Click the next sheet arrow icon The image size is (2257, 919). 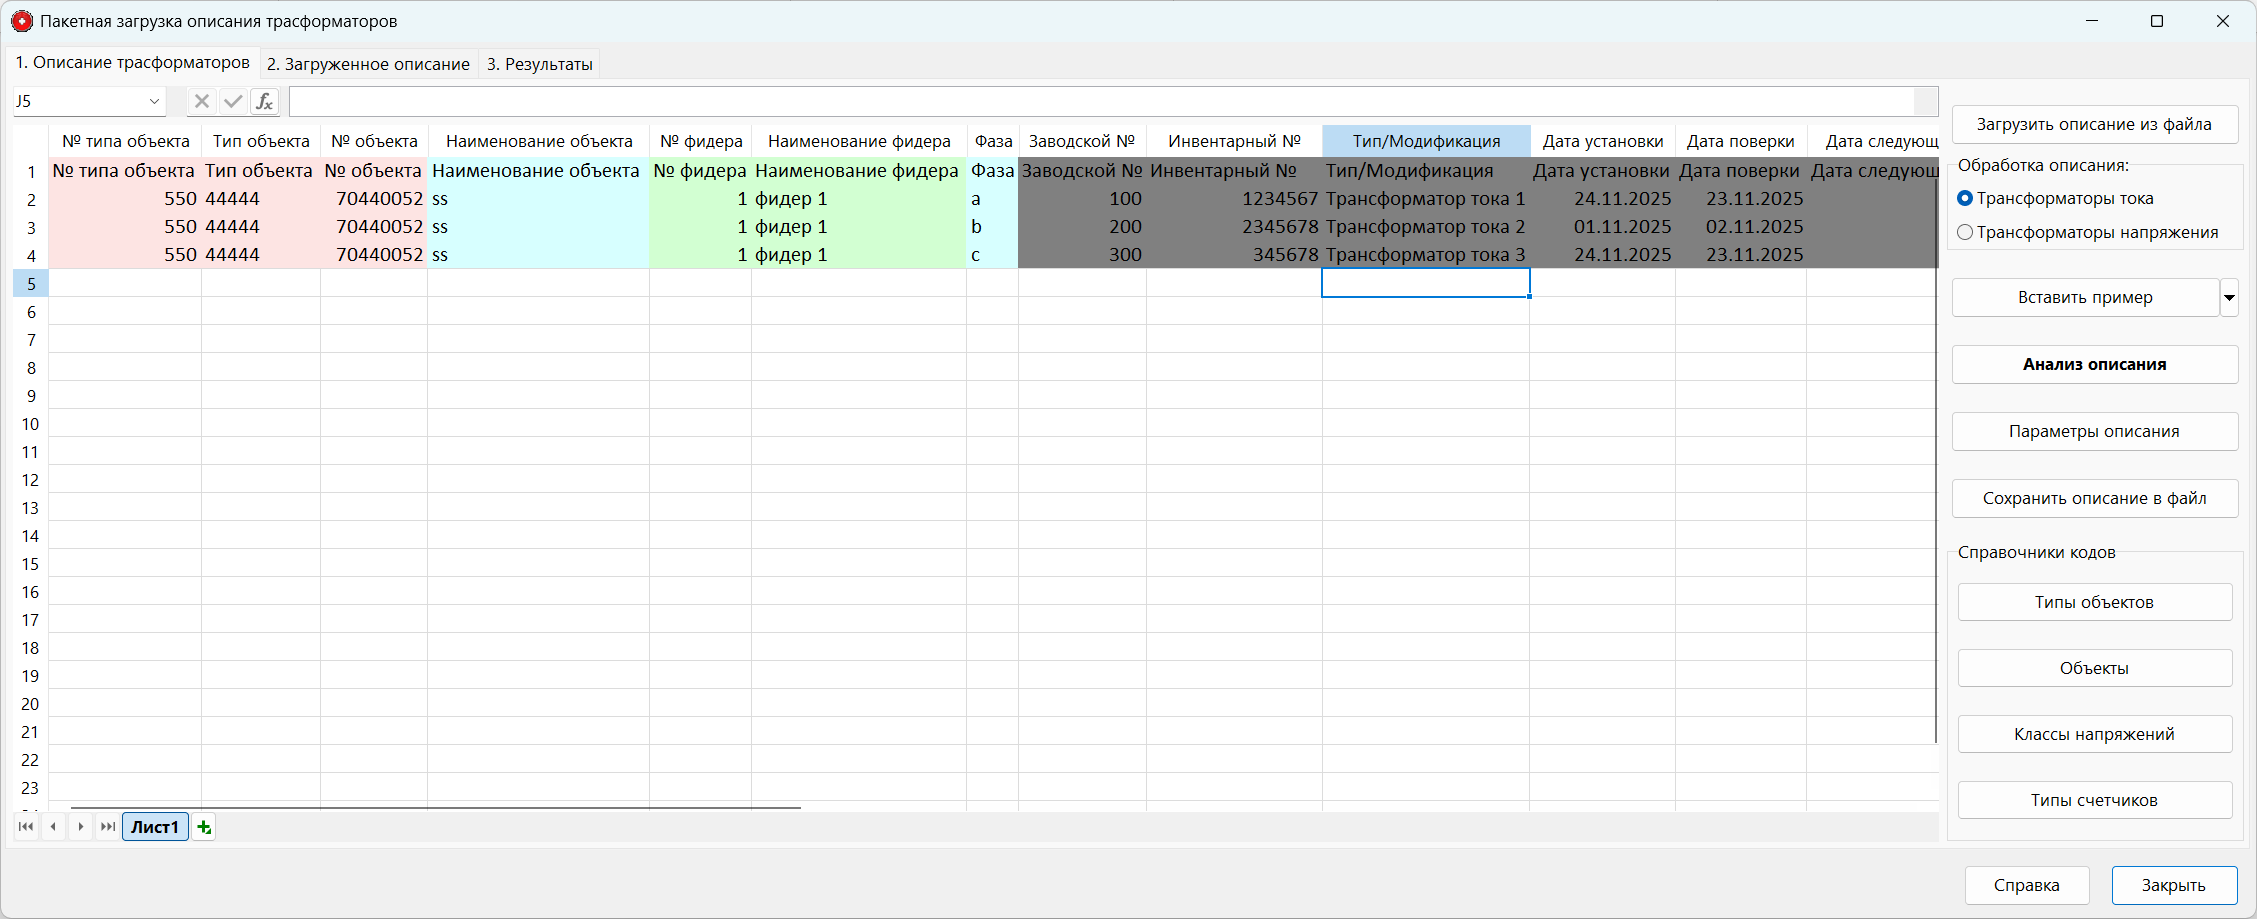(80, 827)
